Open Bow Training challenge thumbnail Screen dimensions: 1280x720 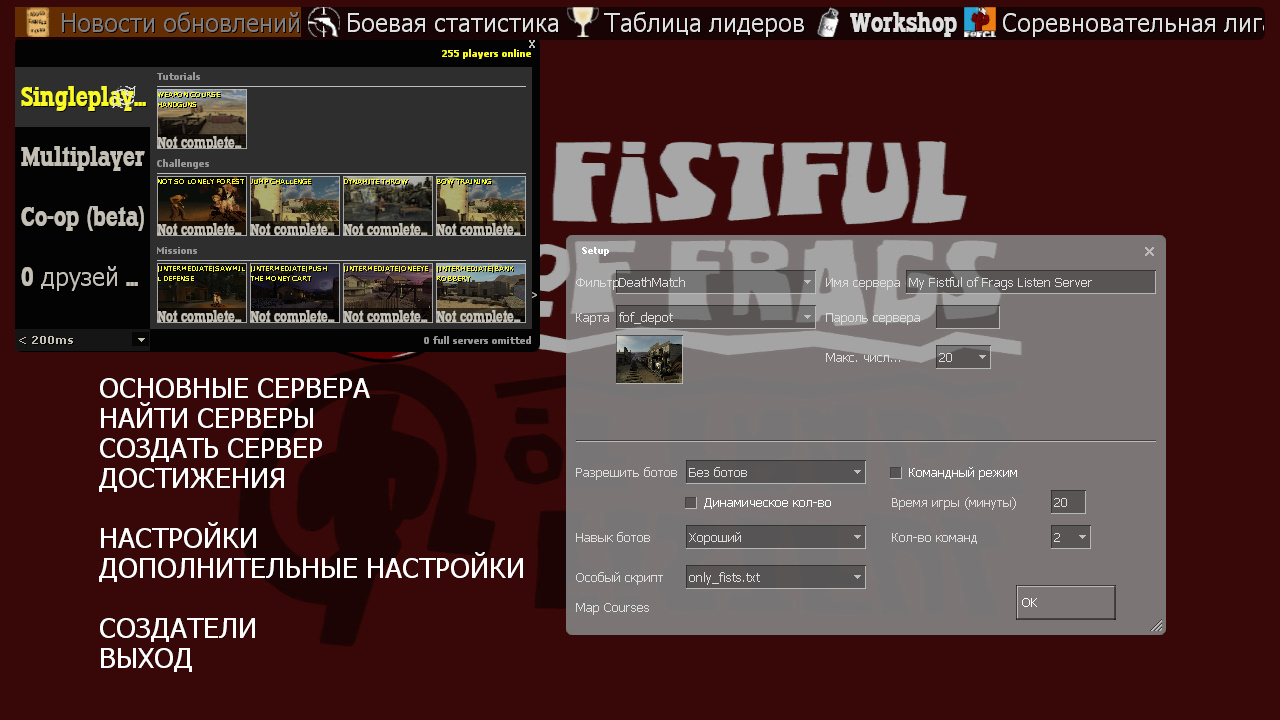481,206
